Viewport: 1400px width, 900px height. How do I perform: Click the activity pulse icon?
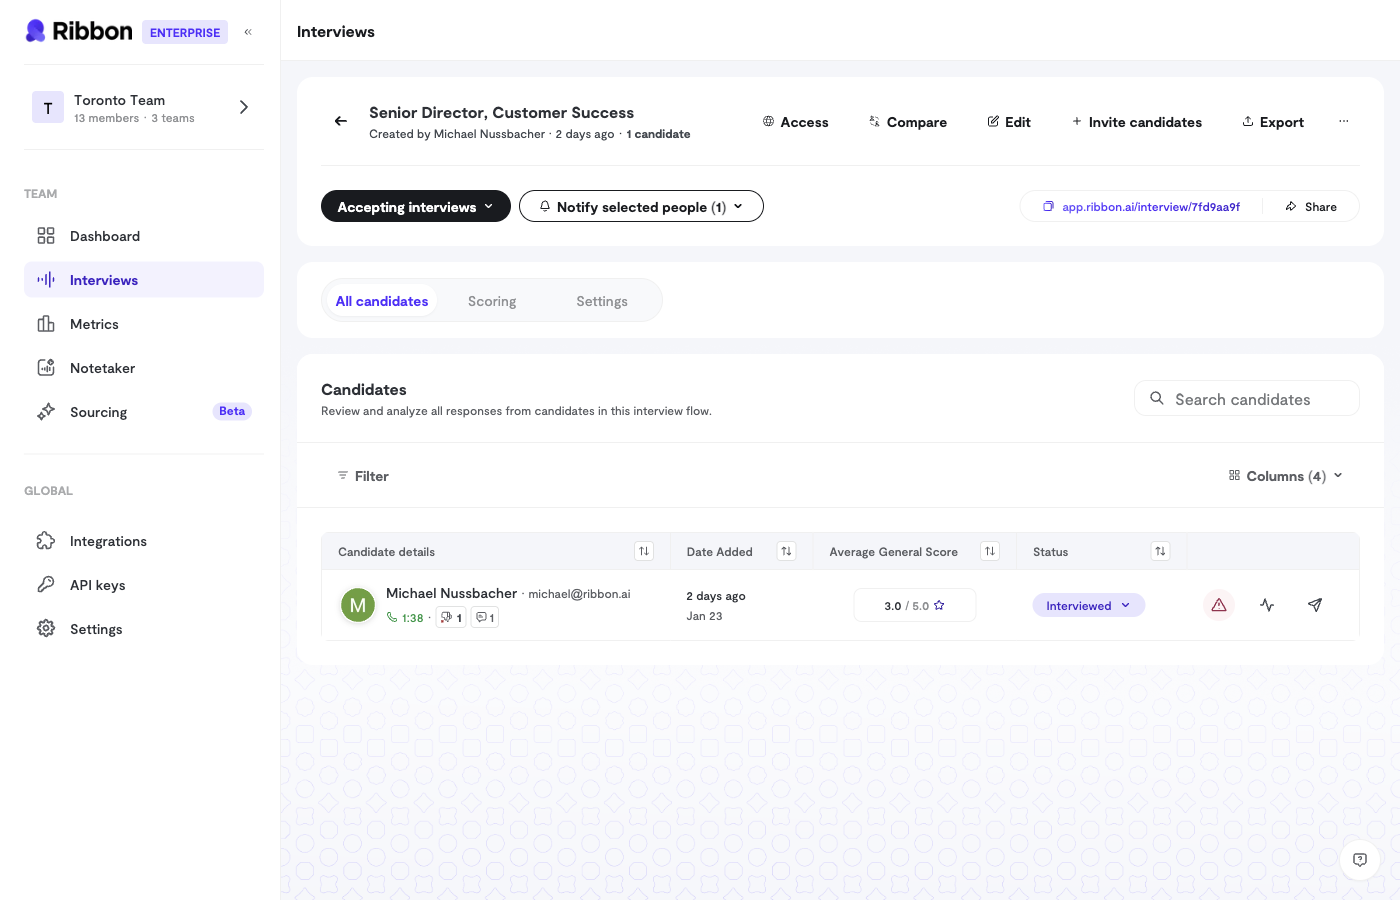coord(1267,605)
